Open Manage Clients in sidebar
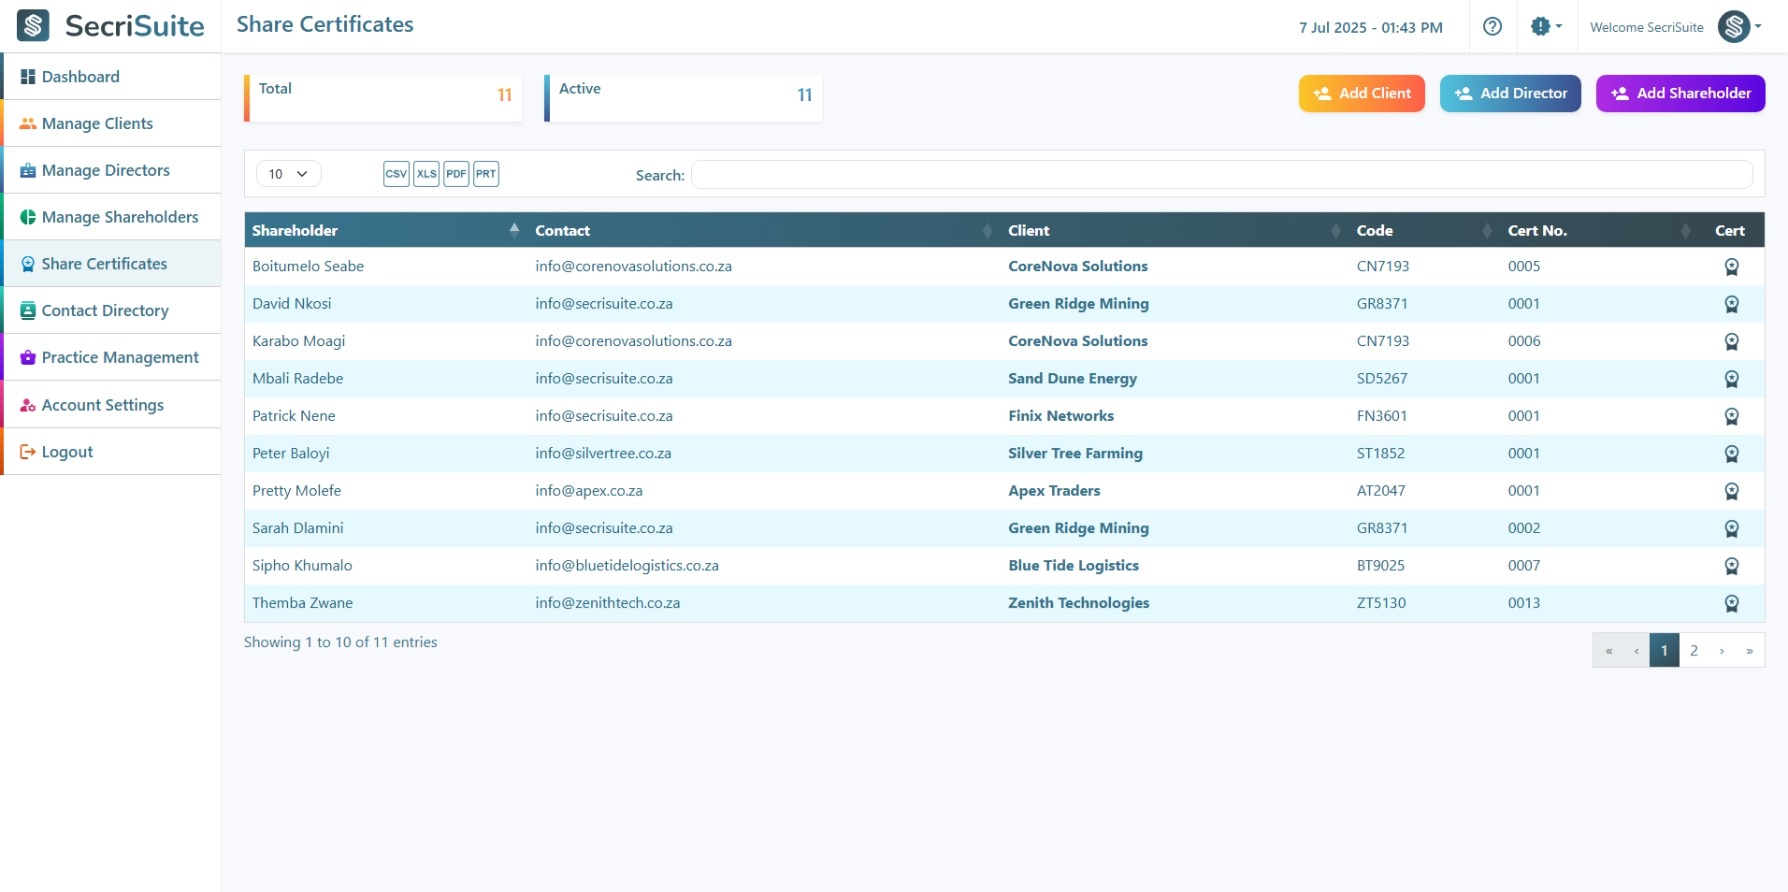This screenshot has width=1788, height=892. 111,124
